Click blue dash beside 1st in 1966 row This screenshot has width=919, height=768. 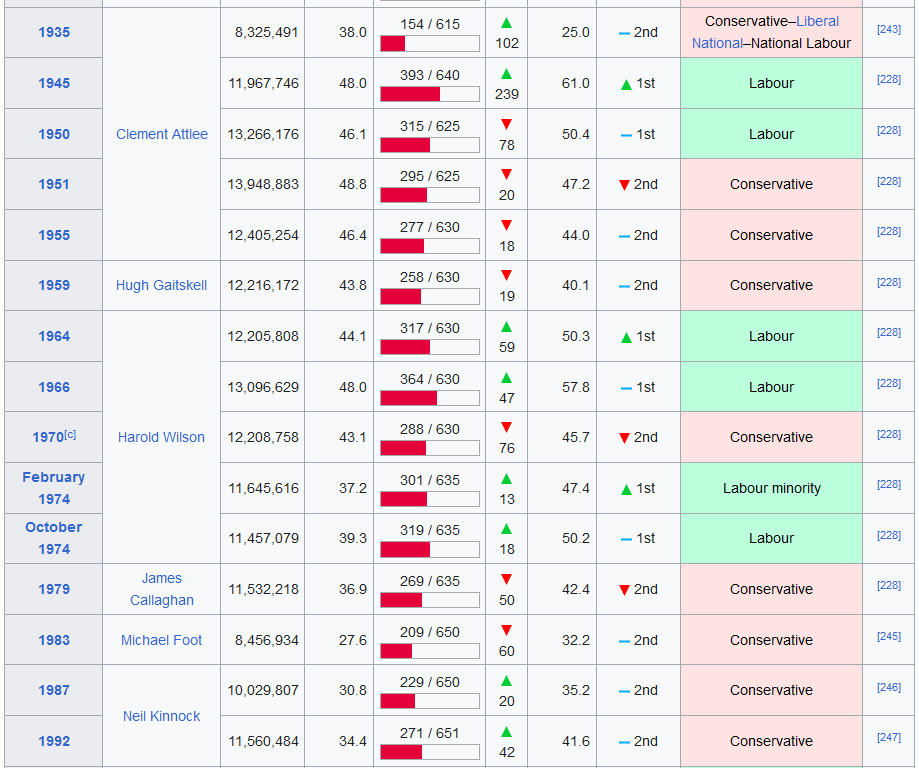[626, 388]
